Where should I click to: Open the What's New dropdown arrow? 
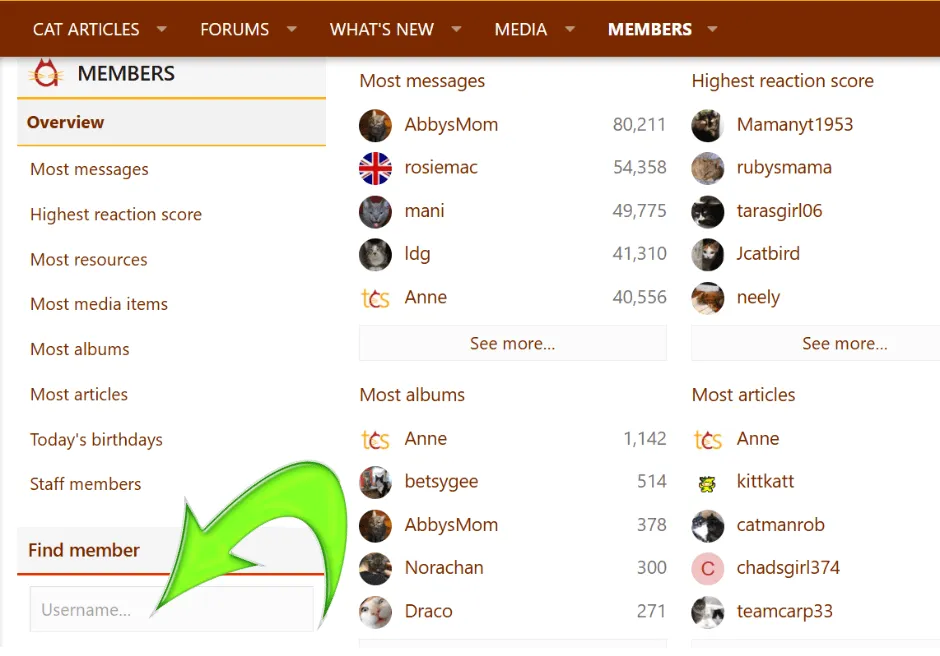pyautogui.click(x=456, y=29)
